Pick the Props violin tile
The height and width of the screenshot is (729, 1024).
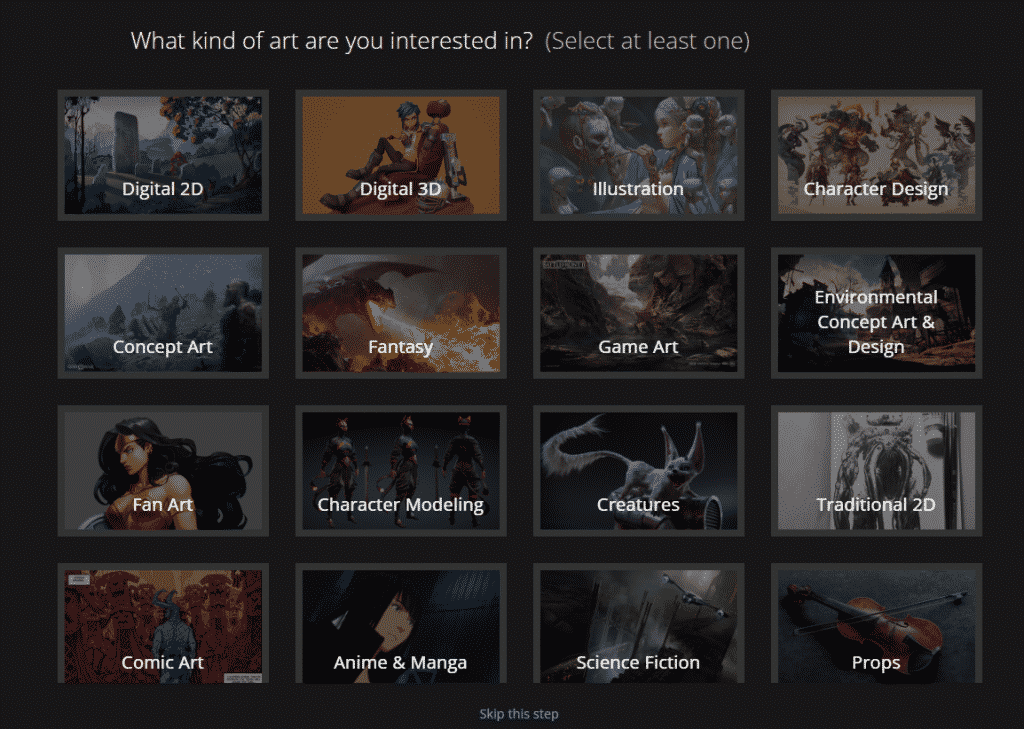876,623
